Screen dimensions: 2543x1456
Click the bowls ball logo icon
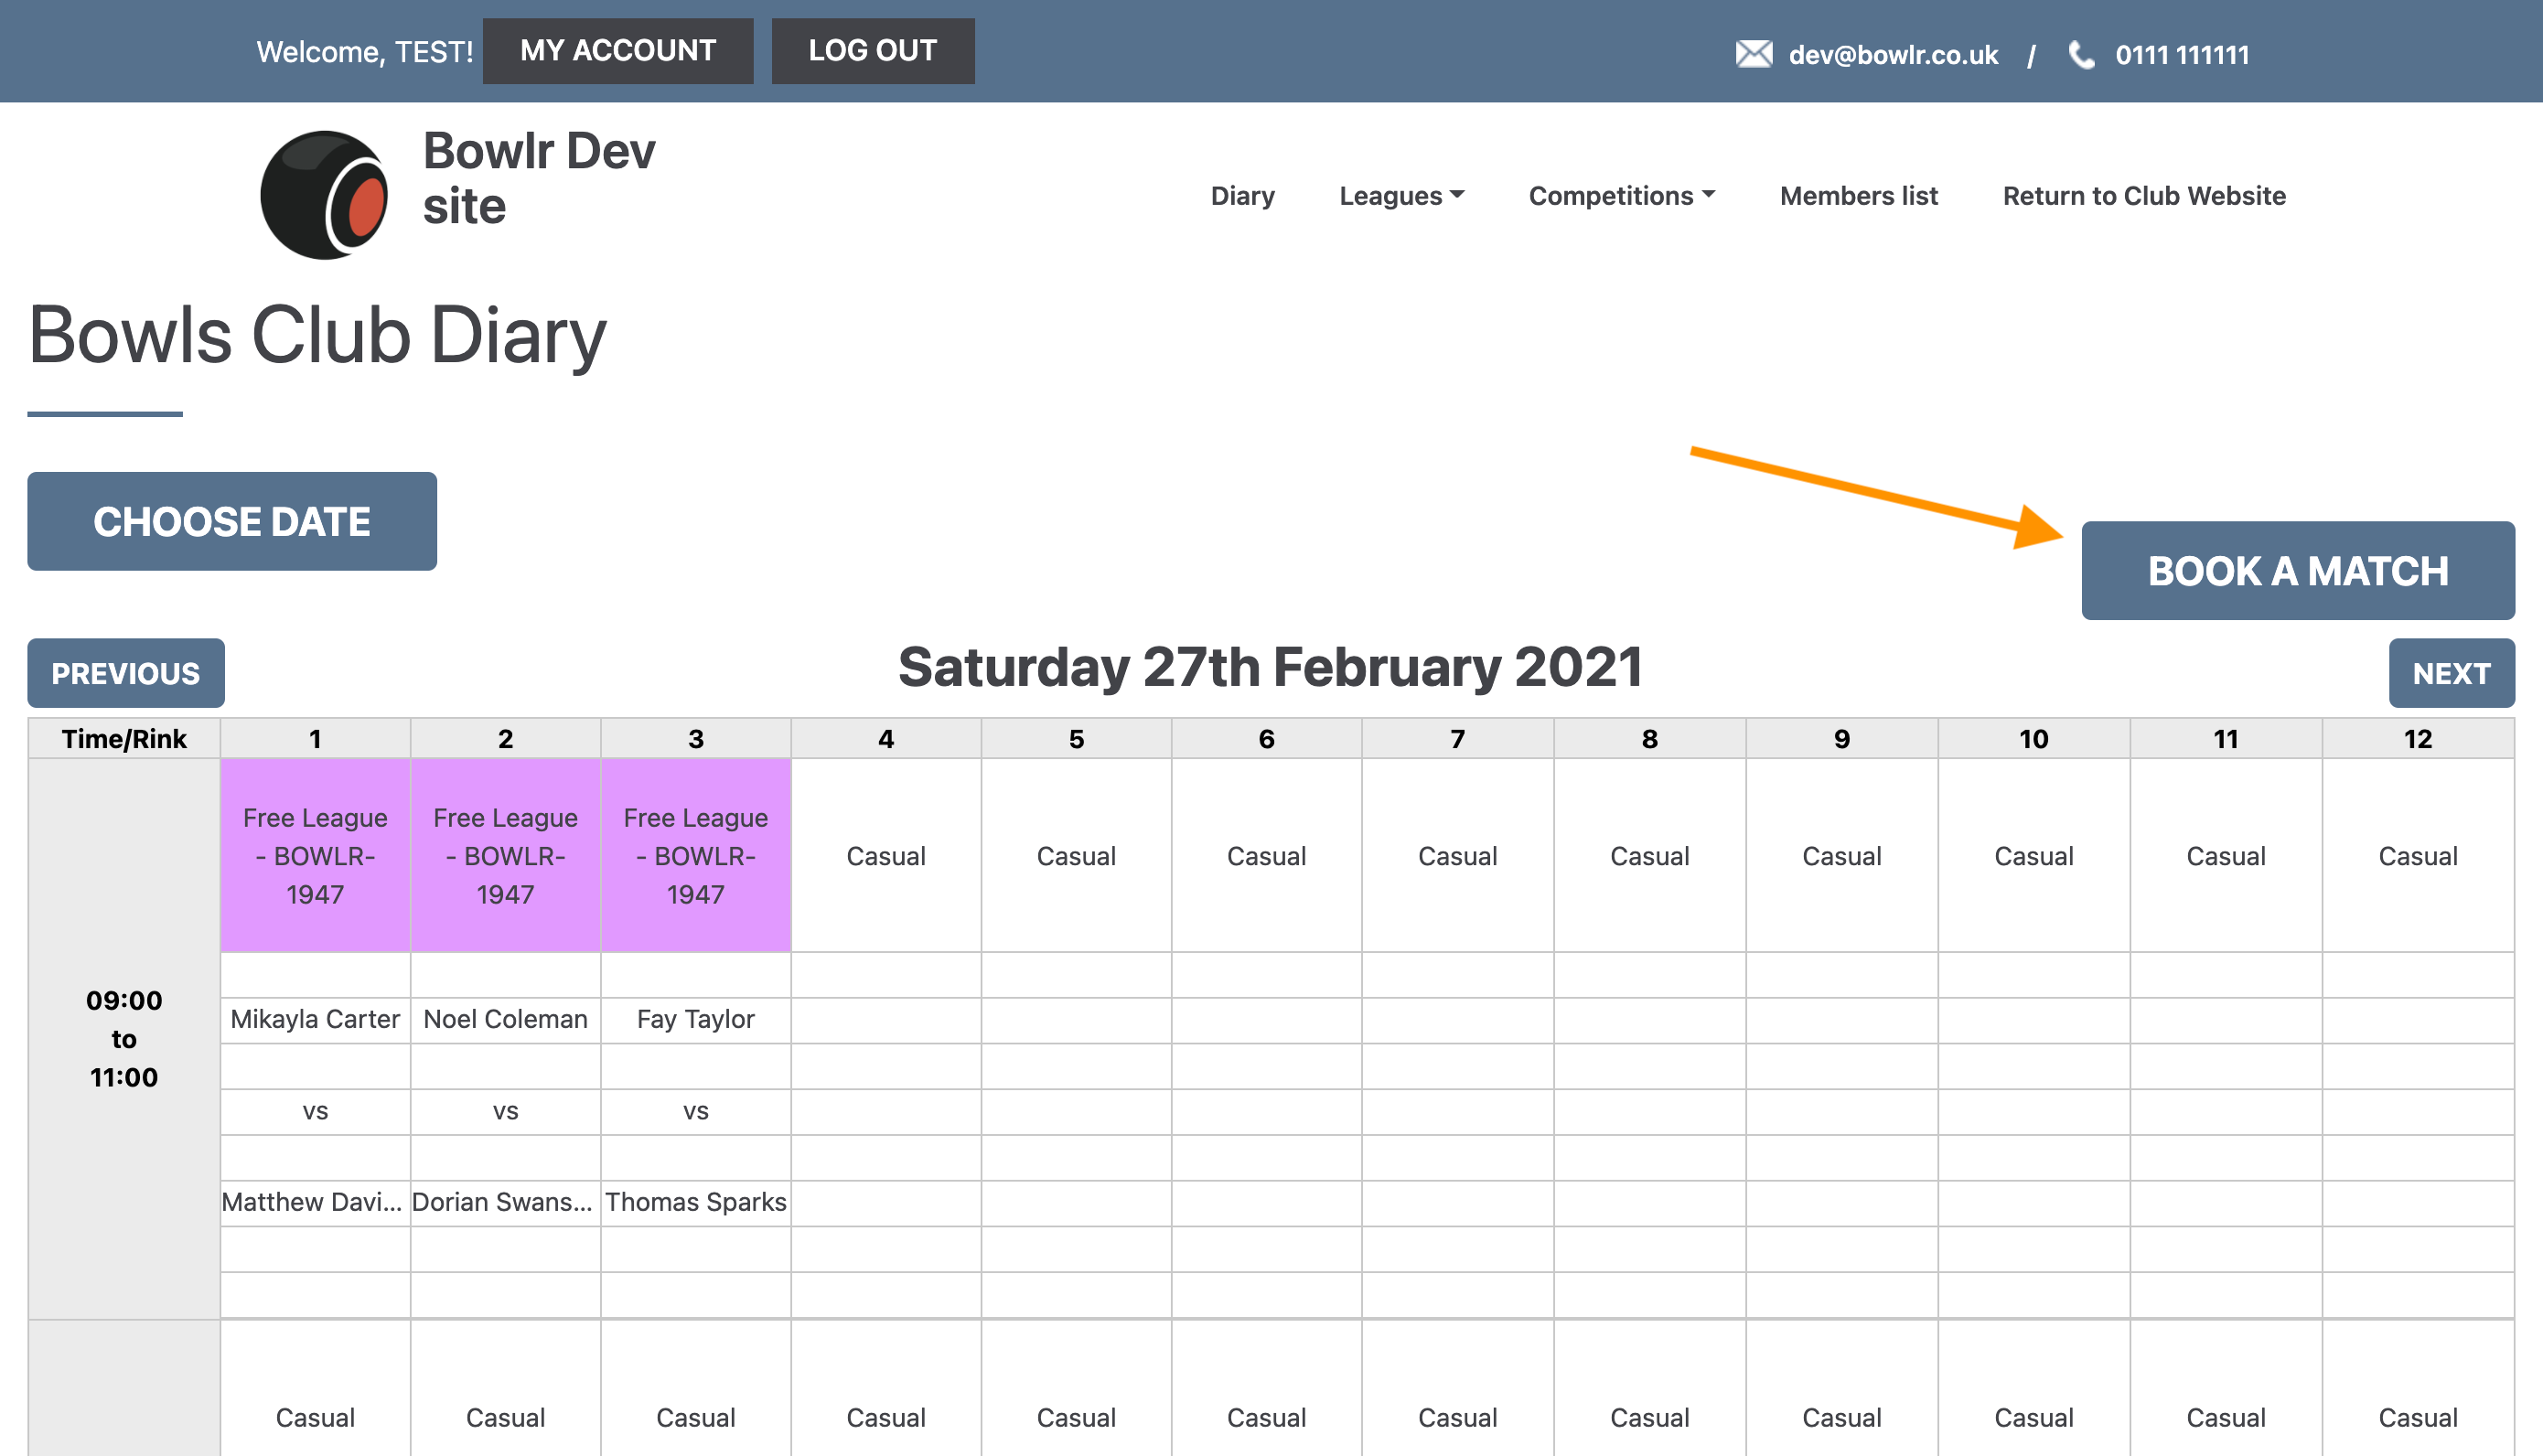324,194
